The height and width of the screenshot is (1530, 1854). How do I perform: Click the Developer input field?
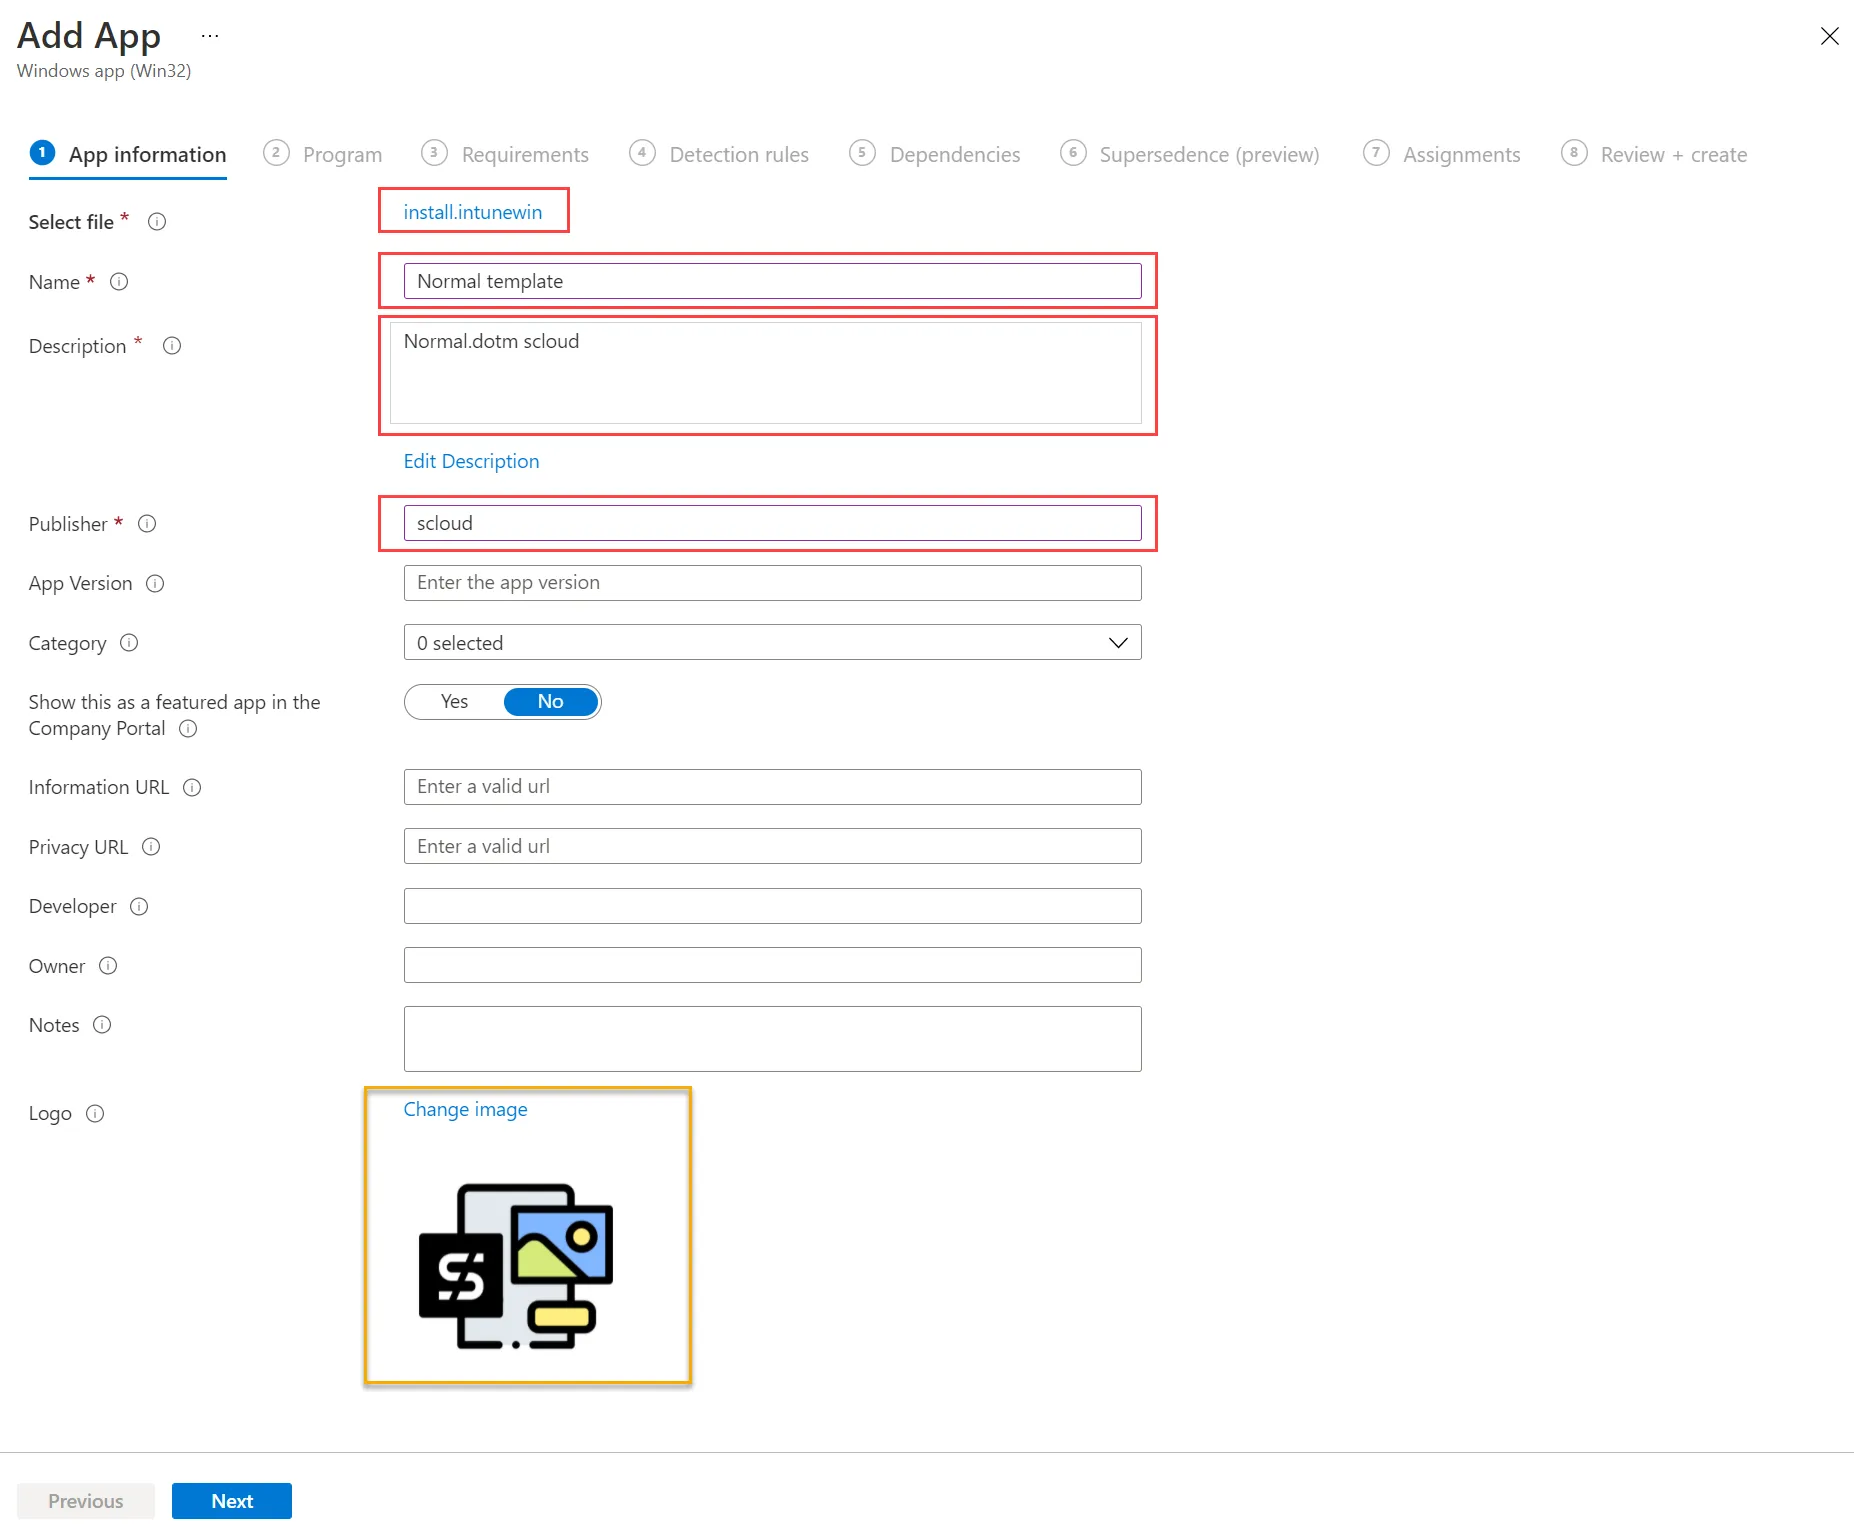772,906
